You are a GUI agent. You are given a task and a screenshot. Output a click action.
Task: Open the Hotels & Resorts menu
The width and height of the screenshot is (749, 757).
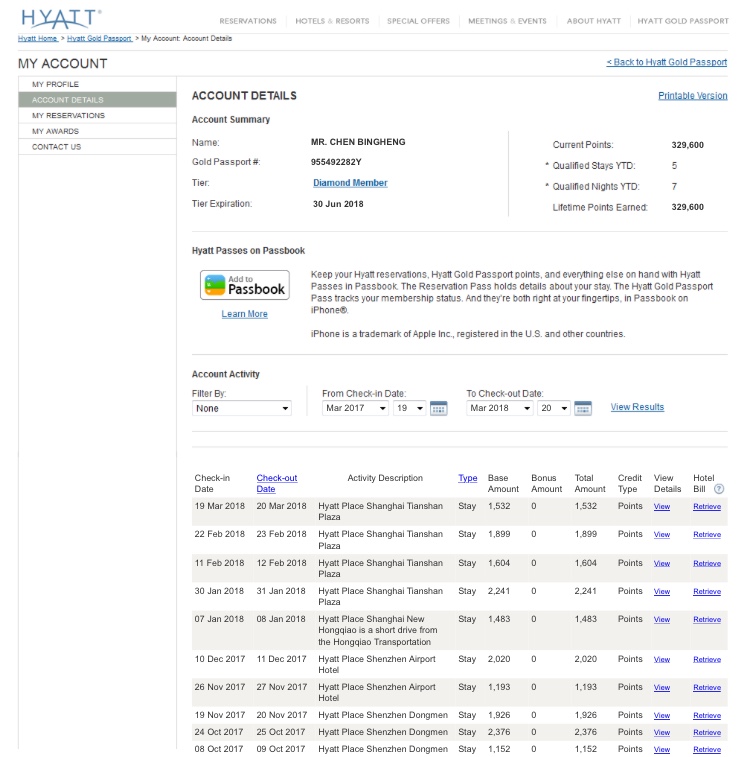point(332,21)
